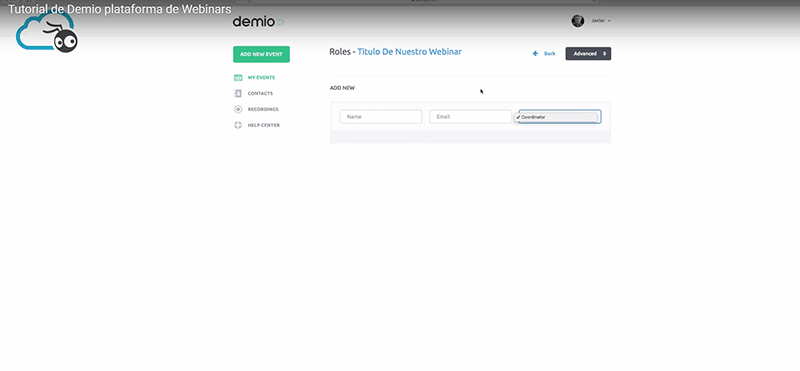The height and width of the screenshot is (371, 800).
Task: Follow the Back link
Action: [x=549, y=54]
